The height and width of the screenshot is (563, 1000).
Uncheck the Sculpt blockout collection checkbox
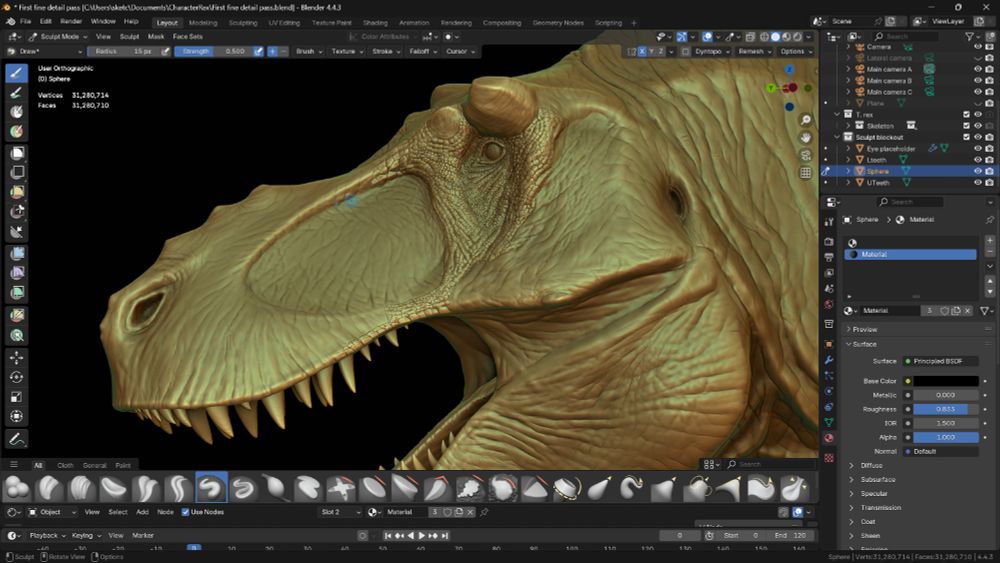[966, 137]
